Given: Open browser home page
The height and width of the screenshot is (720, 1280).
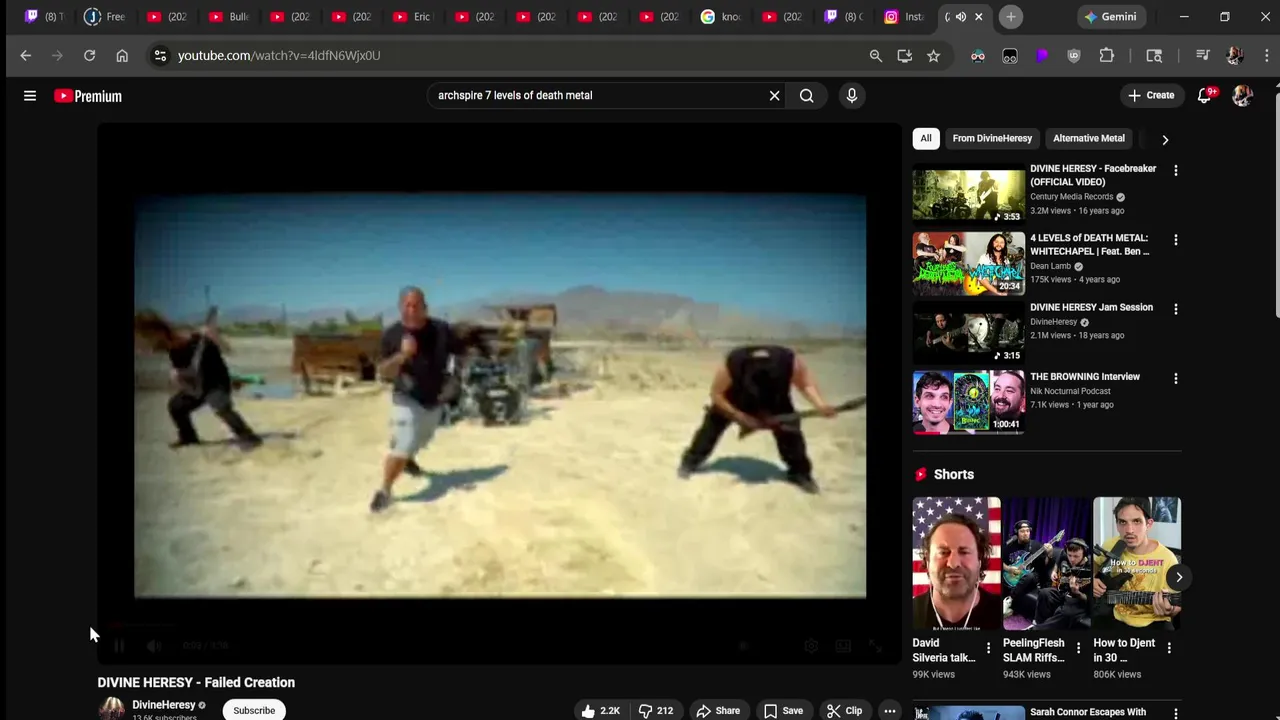Looking at the screenshot, I should pyautogui.click(x=122, y=56).
